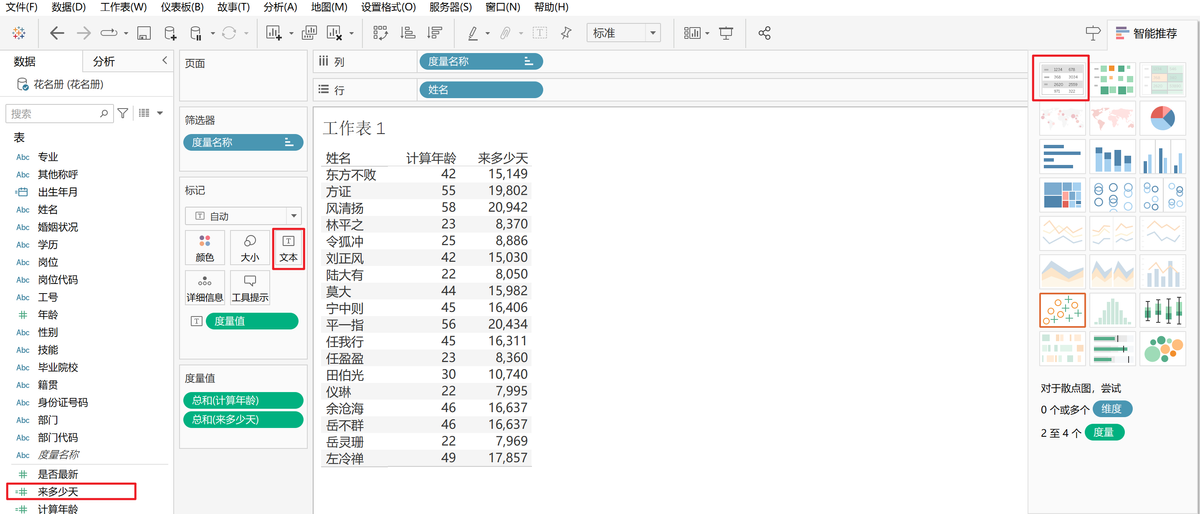The width and height of the screenshot is (1200, 514).
Task: Open the 颜色 color mark card
Action: (205, 248)
